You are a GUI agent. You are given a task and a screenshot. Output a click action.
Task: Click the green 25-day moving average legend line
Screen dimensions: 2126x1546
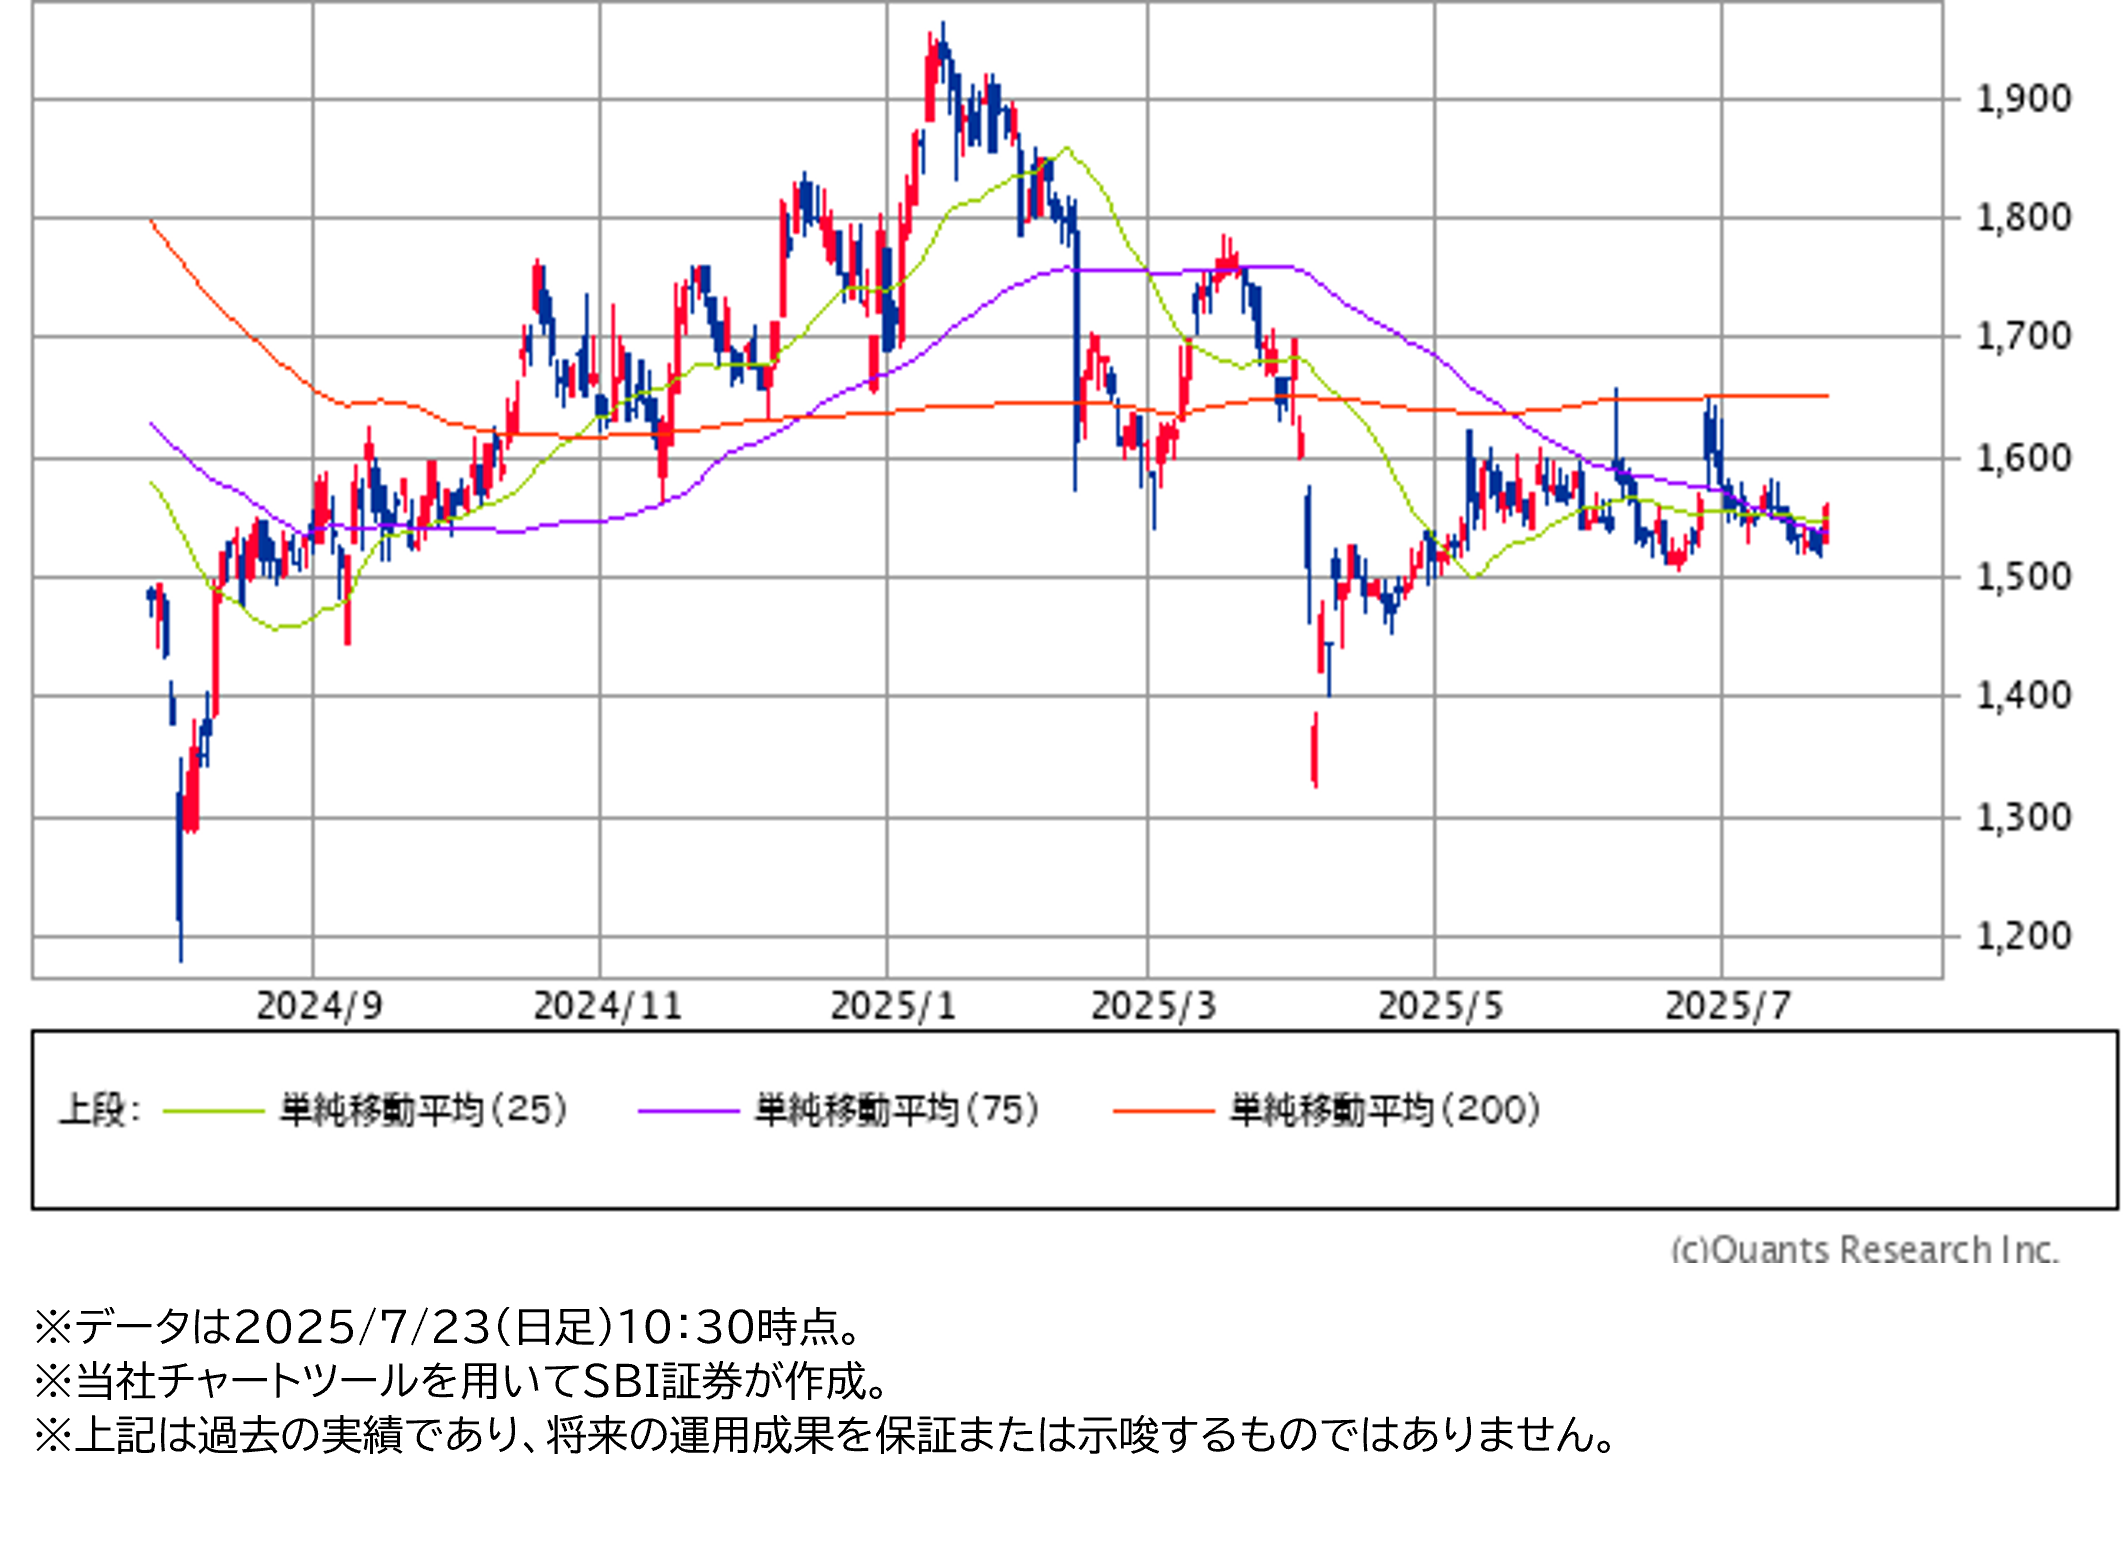click(x=213, y=1111)
